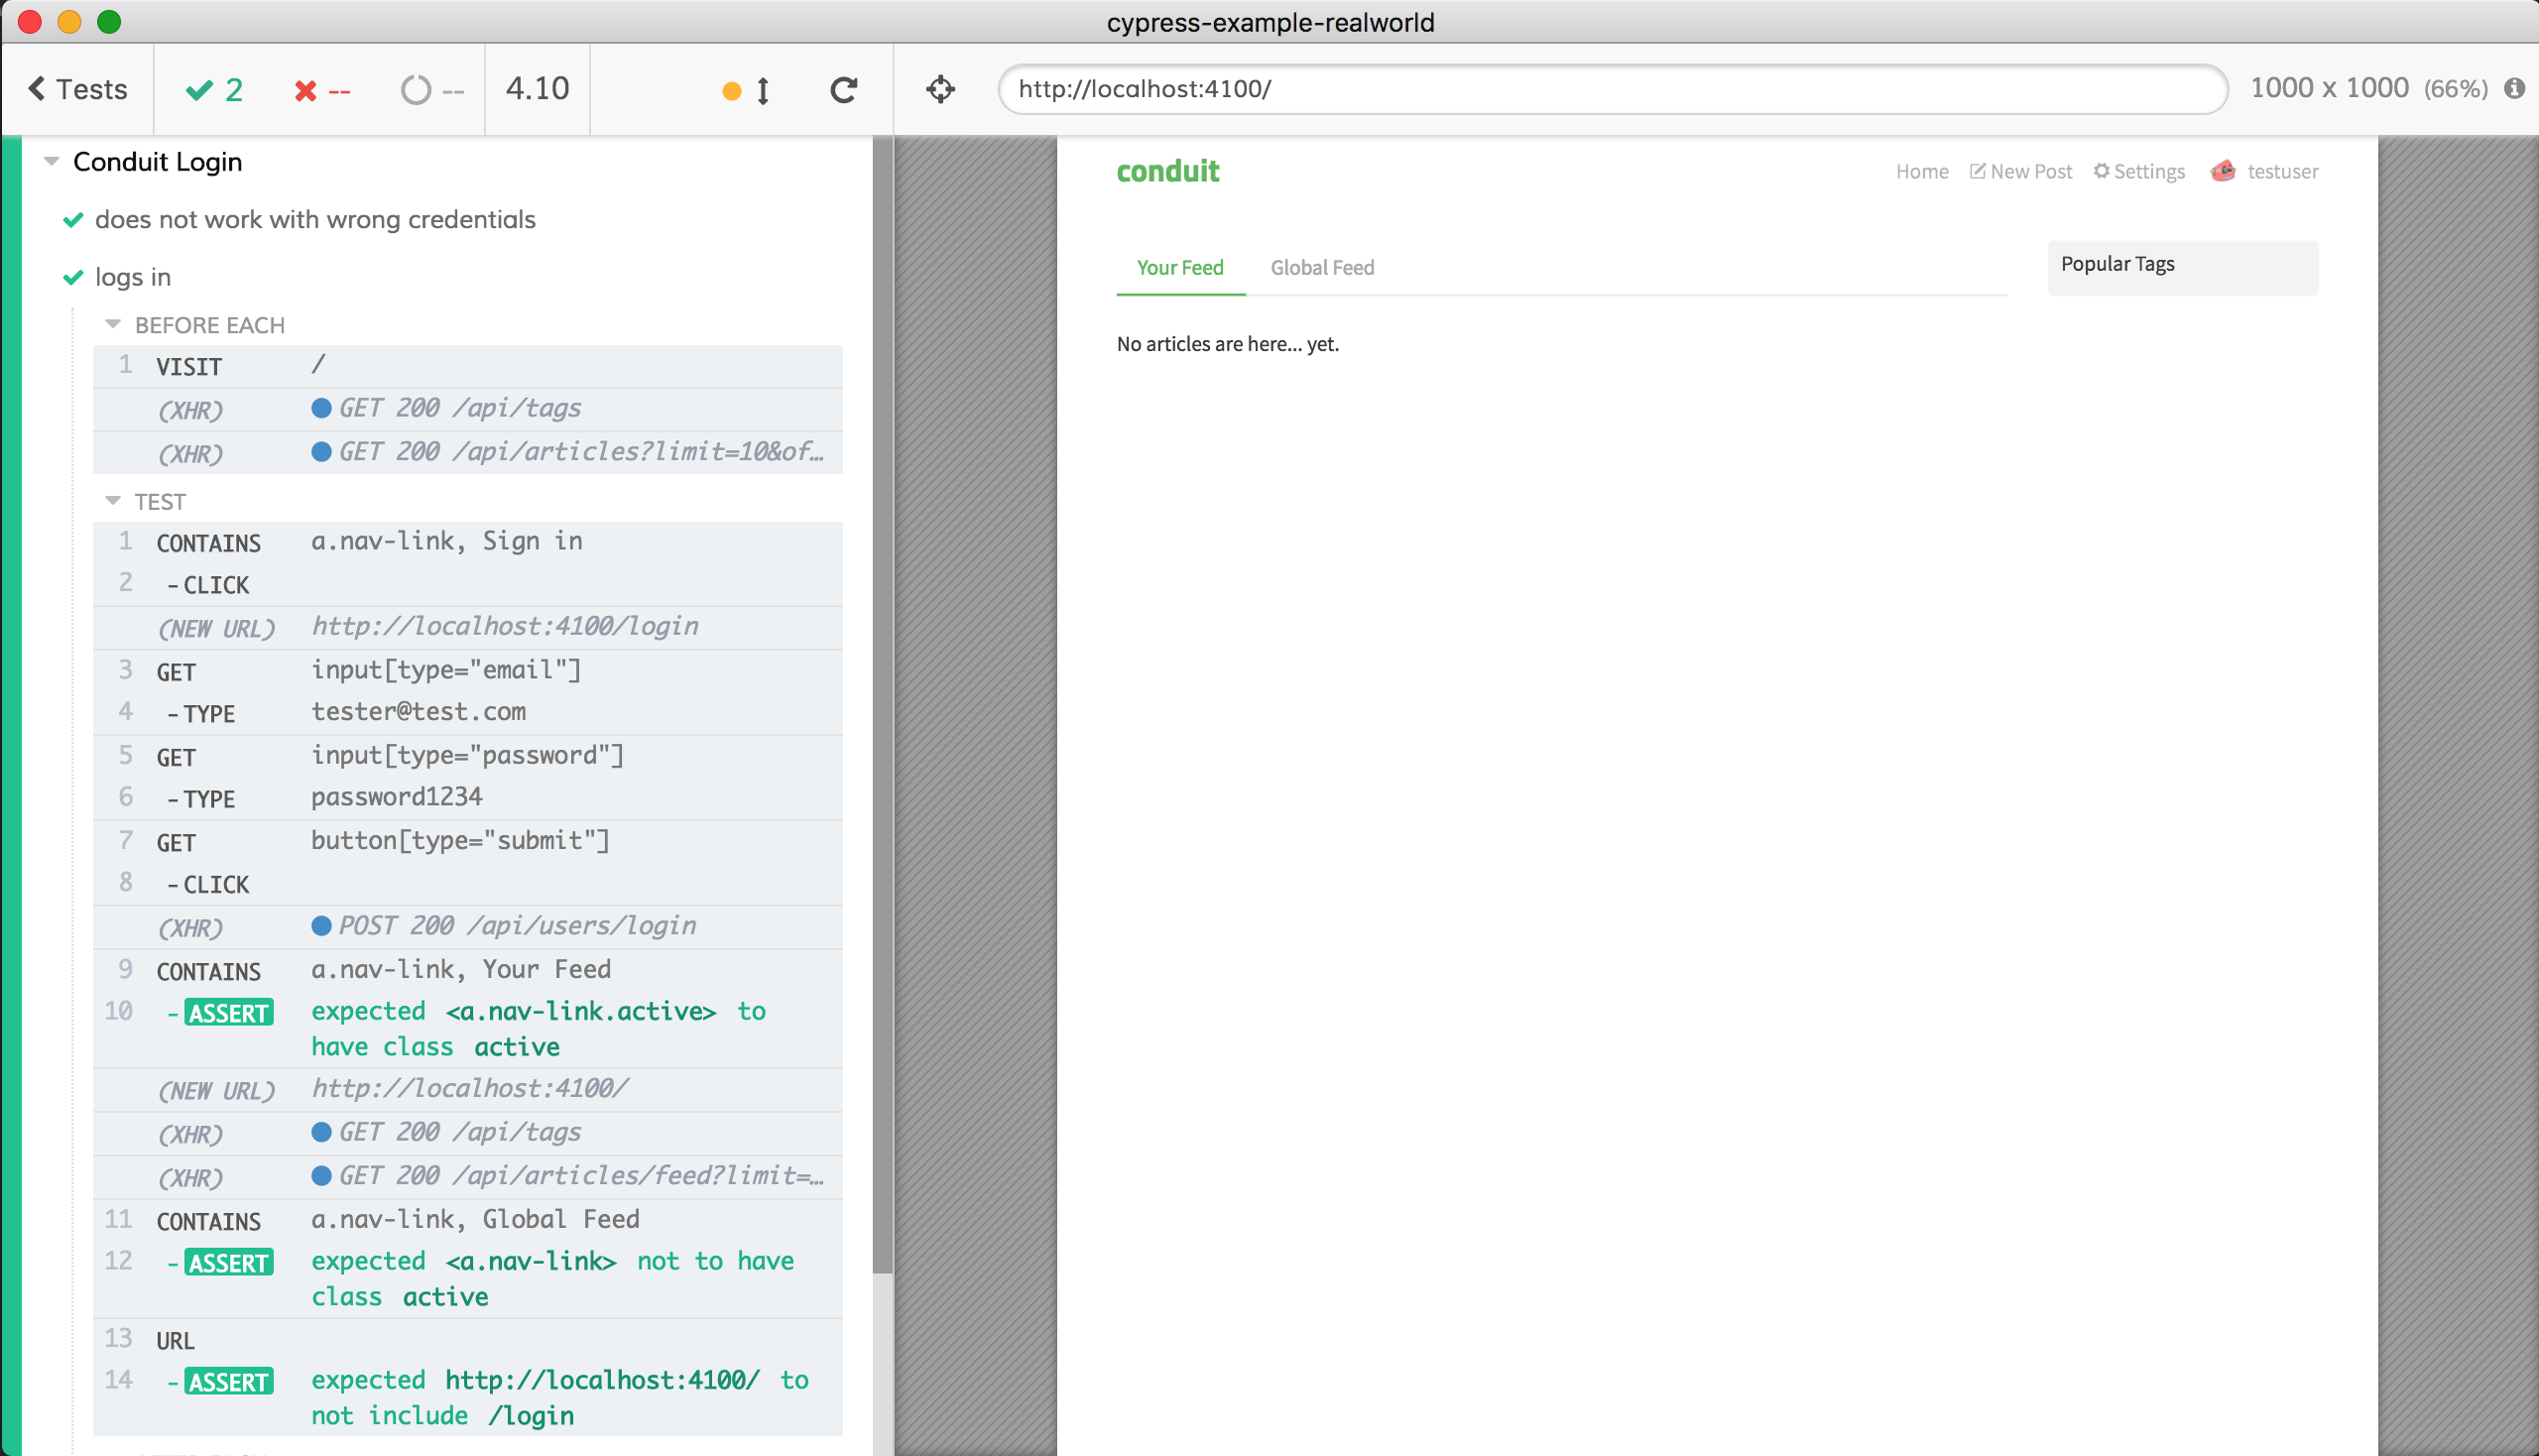Click the passed tests checkmark counter
This screenshot has width=2539, height=1456.
pos(215,90)
